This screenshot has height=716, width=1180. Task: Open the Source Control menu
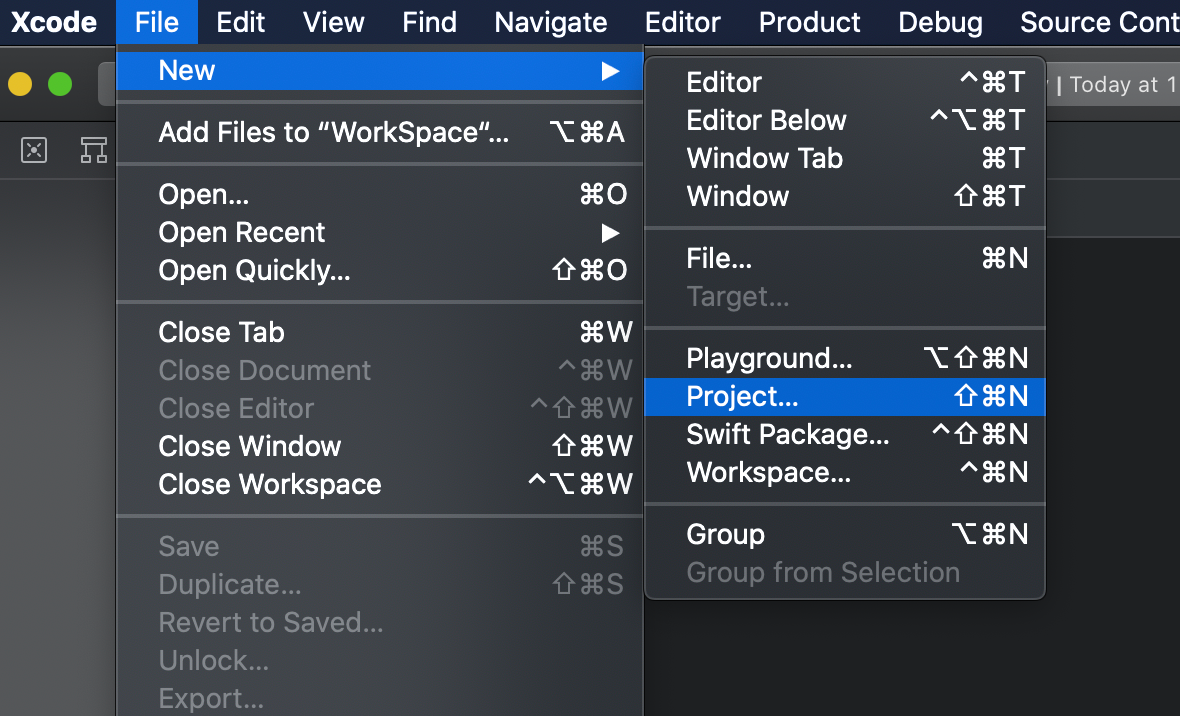(1099, 22)
